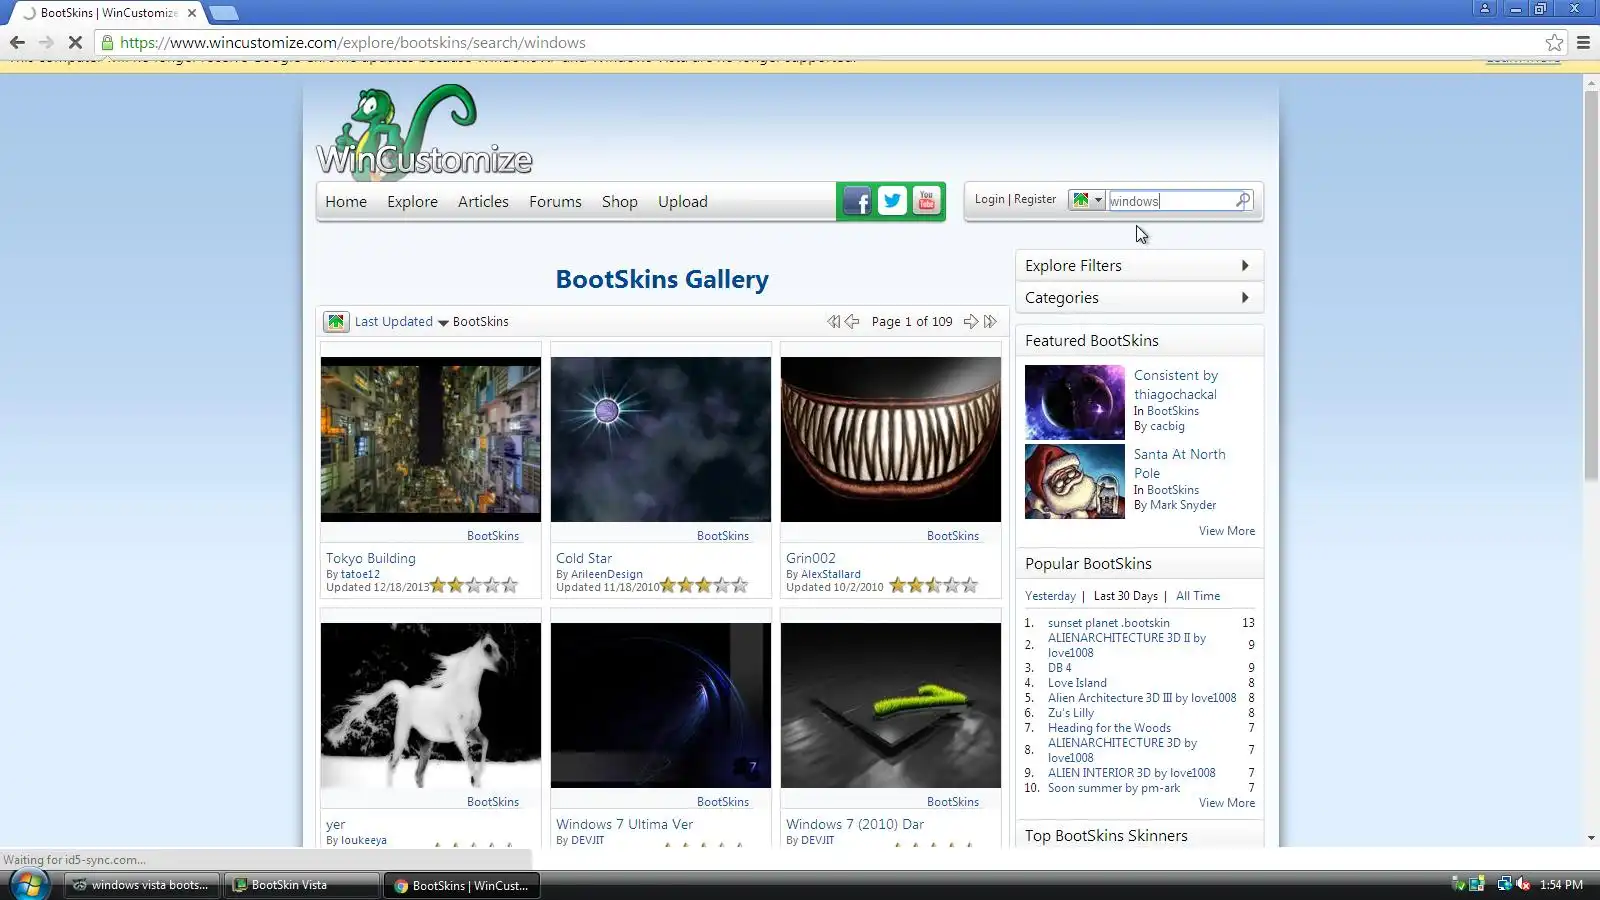Click the Login link
The height and width of the screenshot is (900, 1600).
989,199
